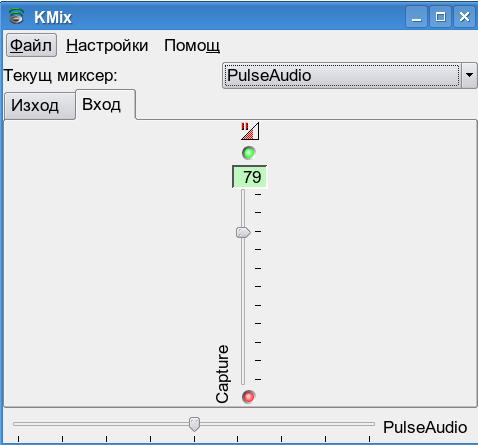Close the KMix window

(x=464, y=16)
